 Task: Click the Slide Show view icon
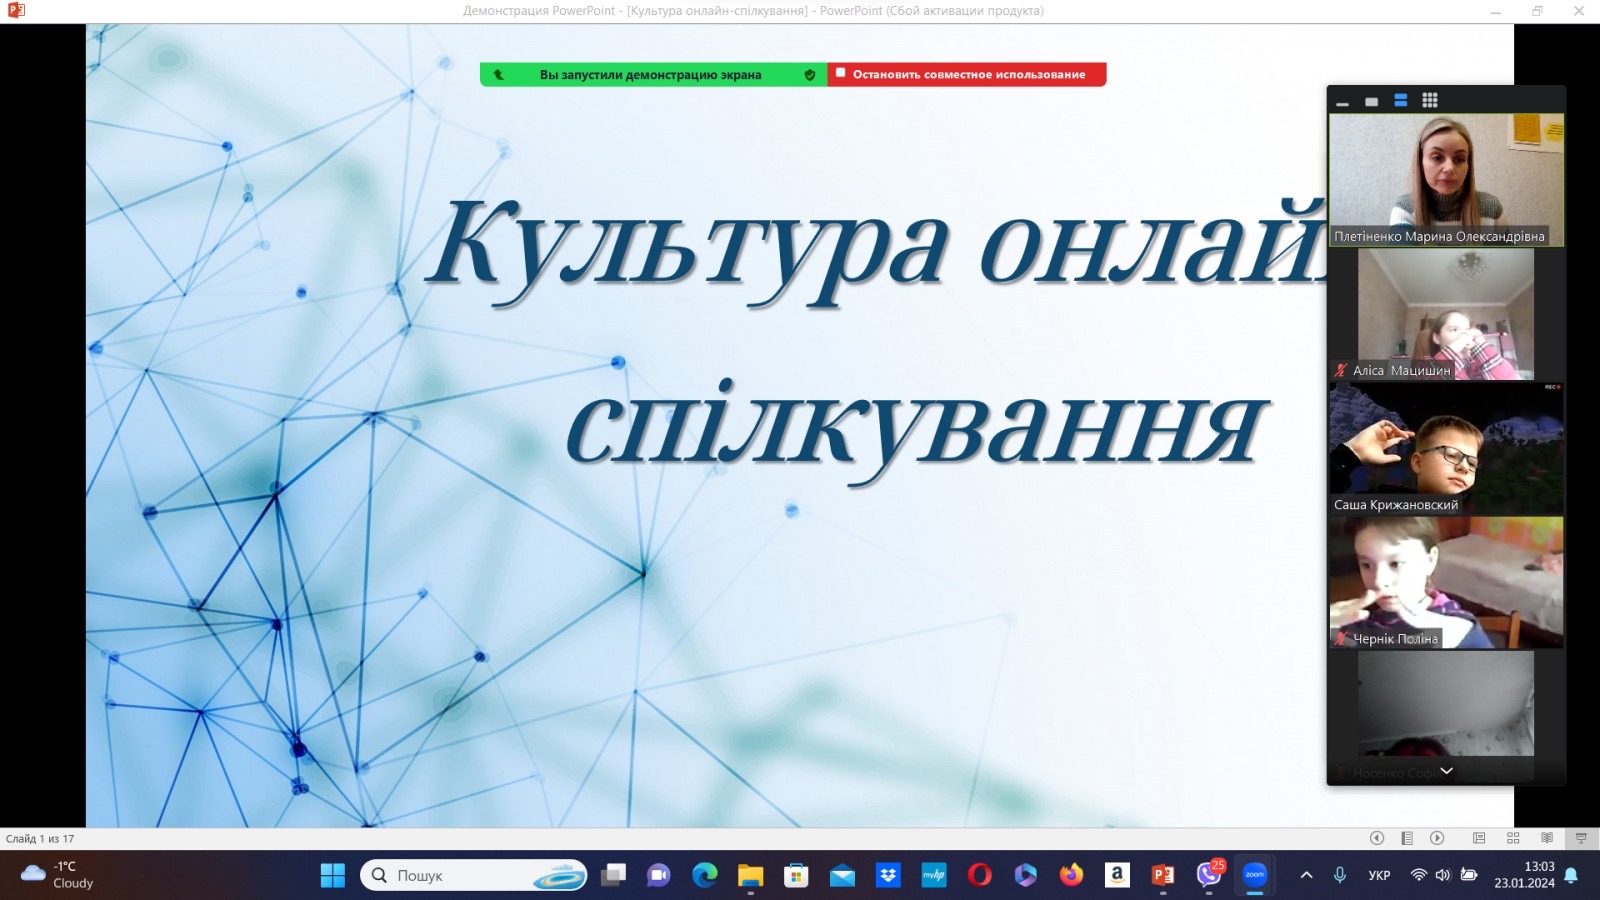coord(1581,838)
